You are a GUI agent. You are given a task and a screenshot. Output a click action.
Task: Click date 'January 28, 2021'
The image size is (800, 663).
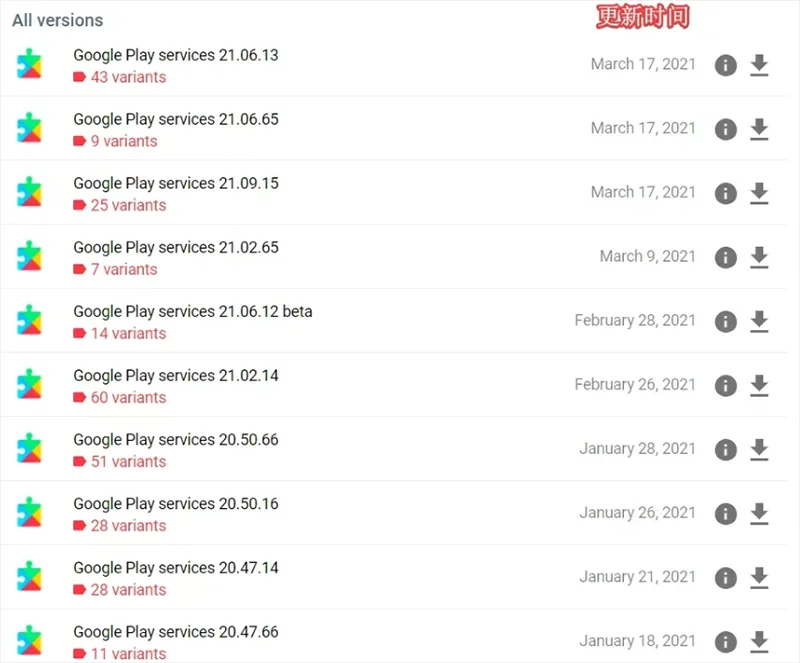click(637, 449)
